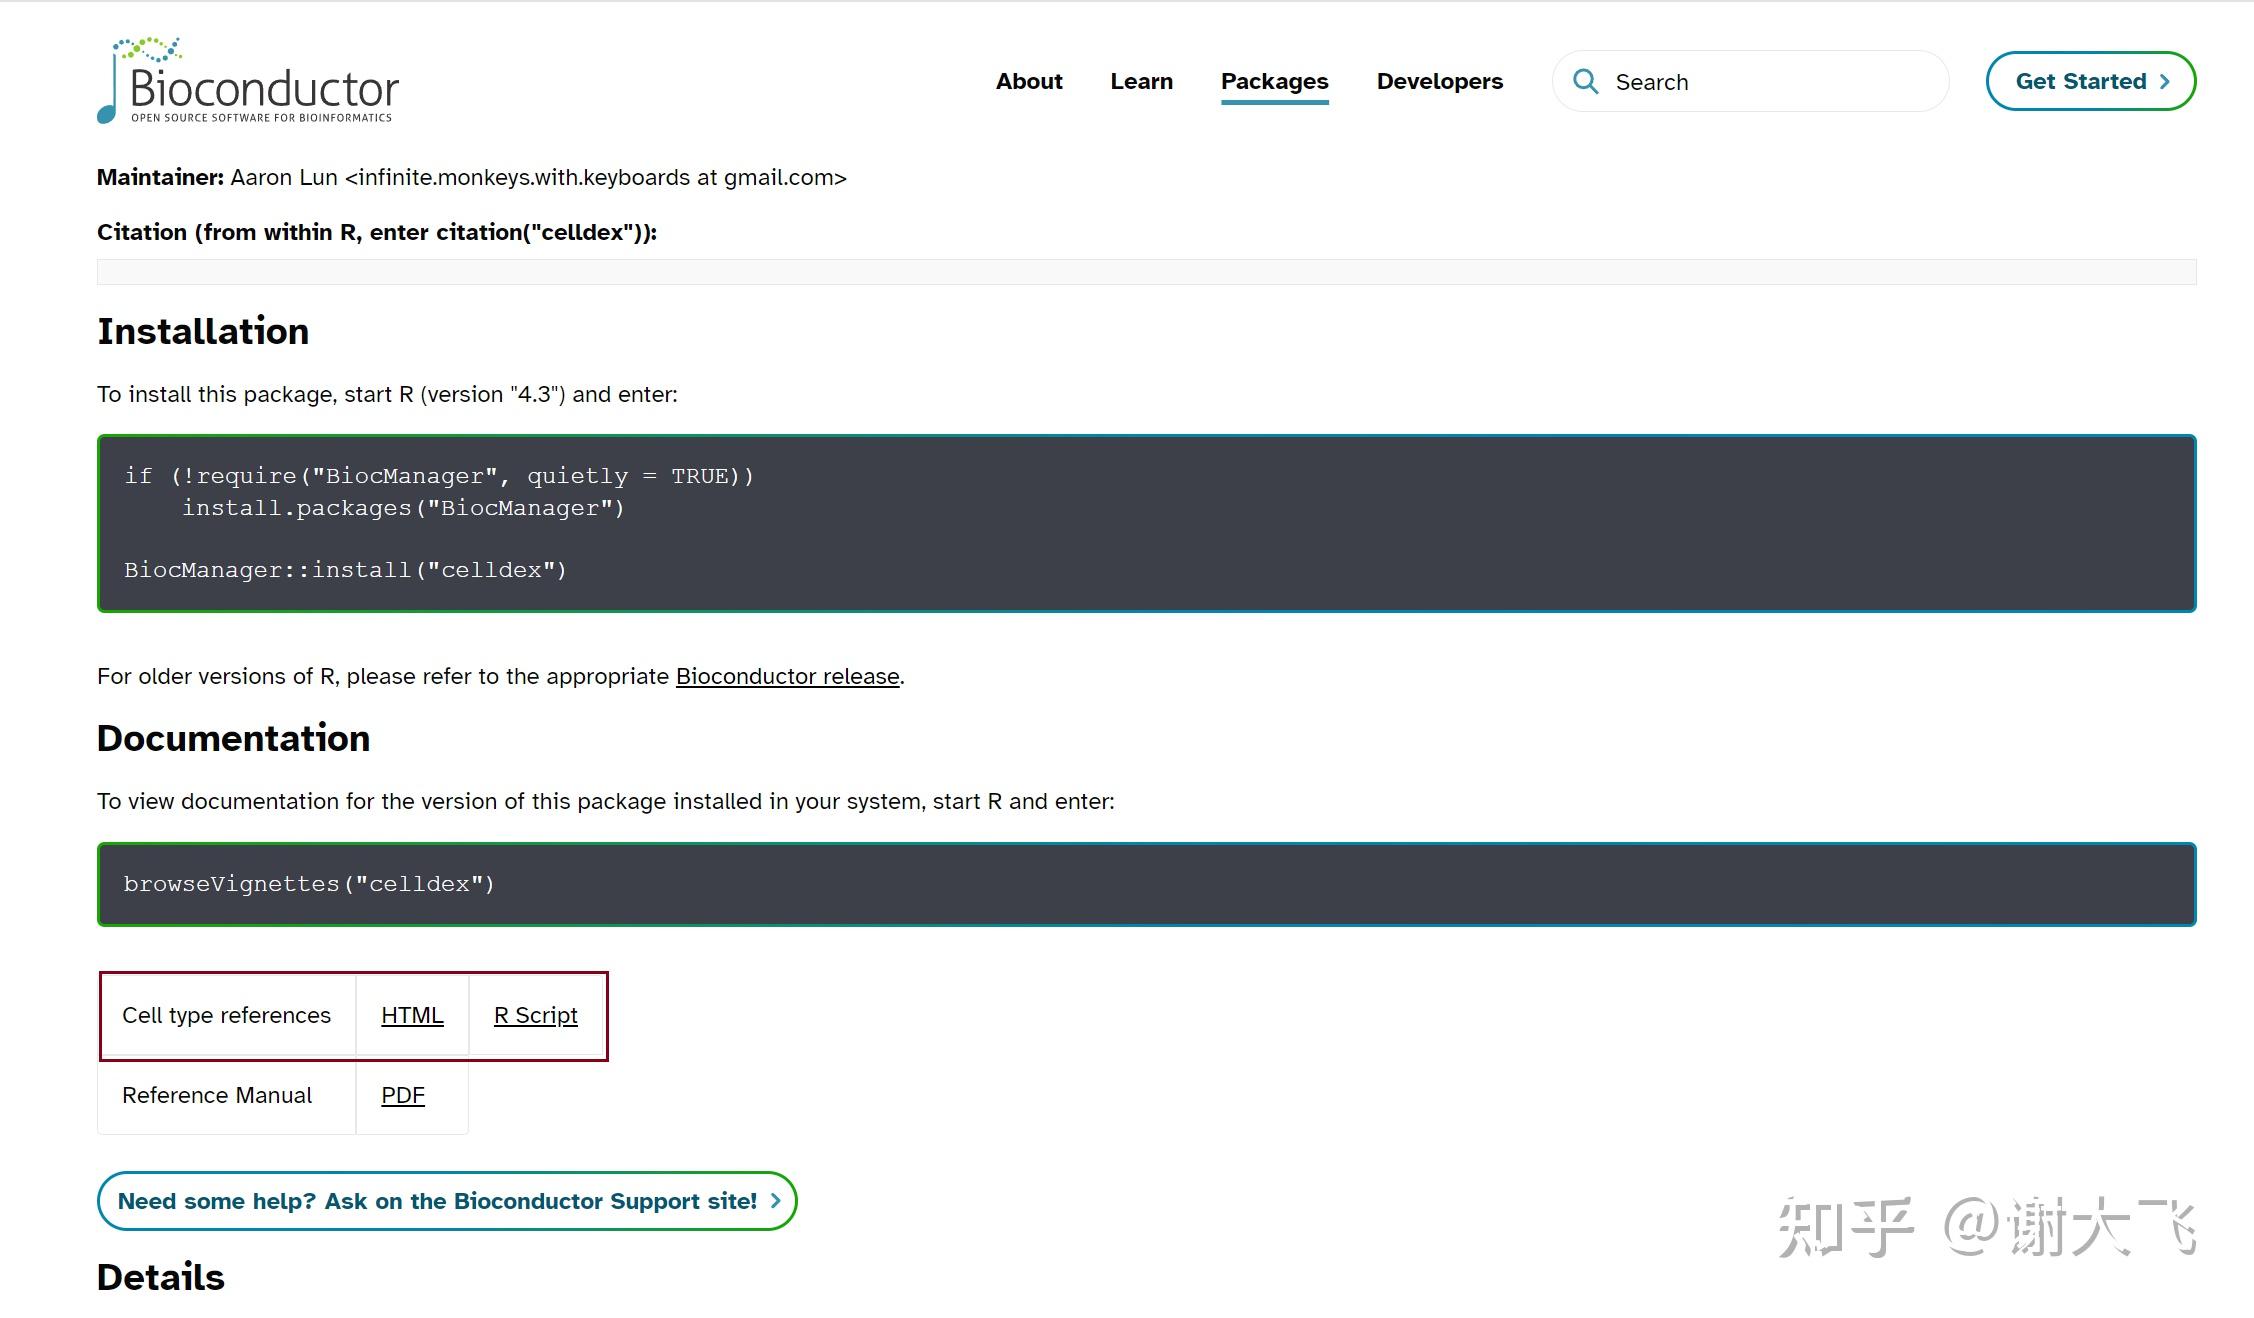Go to the Packages section
Screen dimensions: 2254x1318
(1274, 82)
